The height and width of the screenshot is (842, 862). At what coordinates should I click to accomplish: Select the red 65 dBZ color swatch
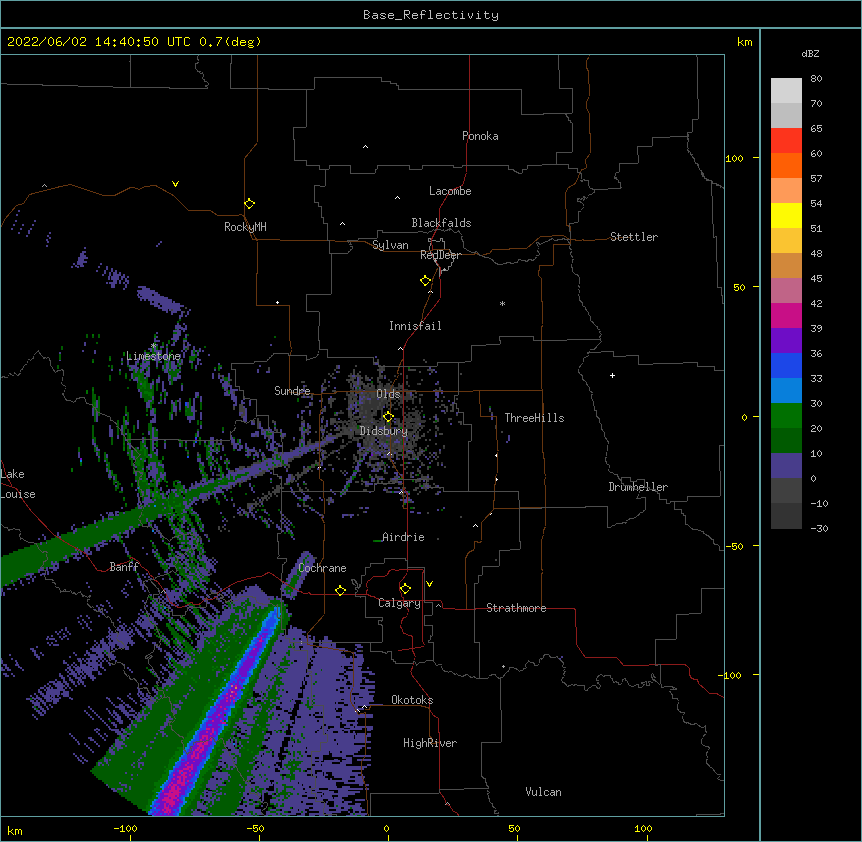[786, 140]
